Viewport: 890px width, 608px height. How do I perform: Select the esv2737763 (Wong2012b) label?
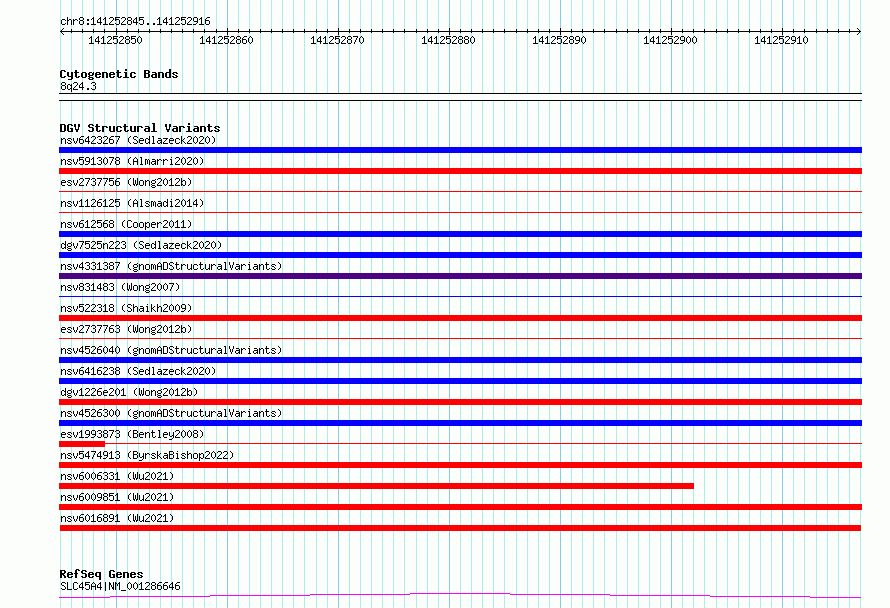(x=126, y=329)
